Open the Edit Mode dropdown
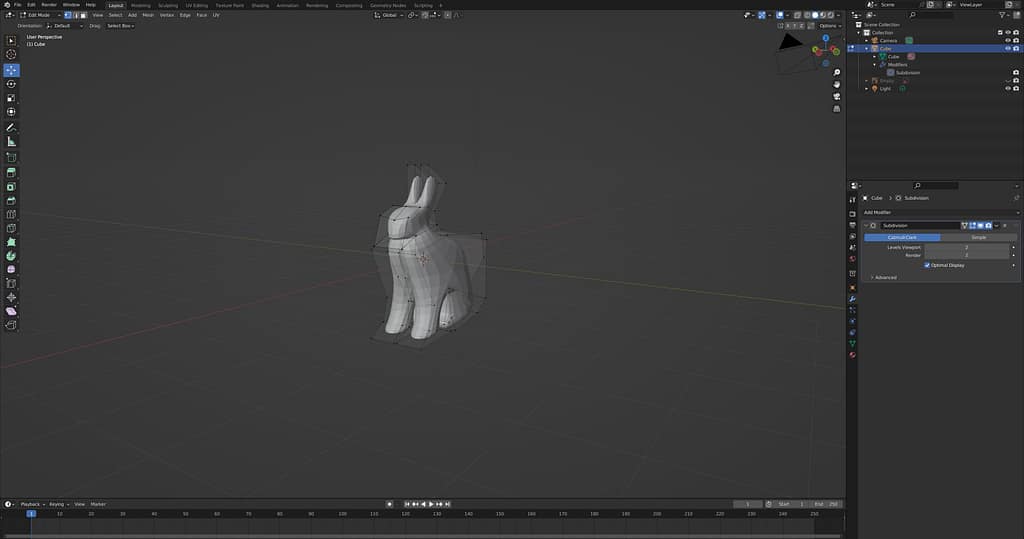This screenshot has height=539, width=1024. (x=42, y=15)
